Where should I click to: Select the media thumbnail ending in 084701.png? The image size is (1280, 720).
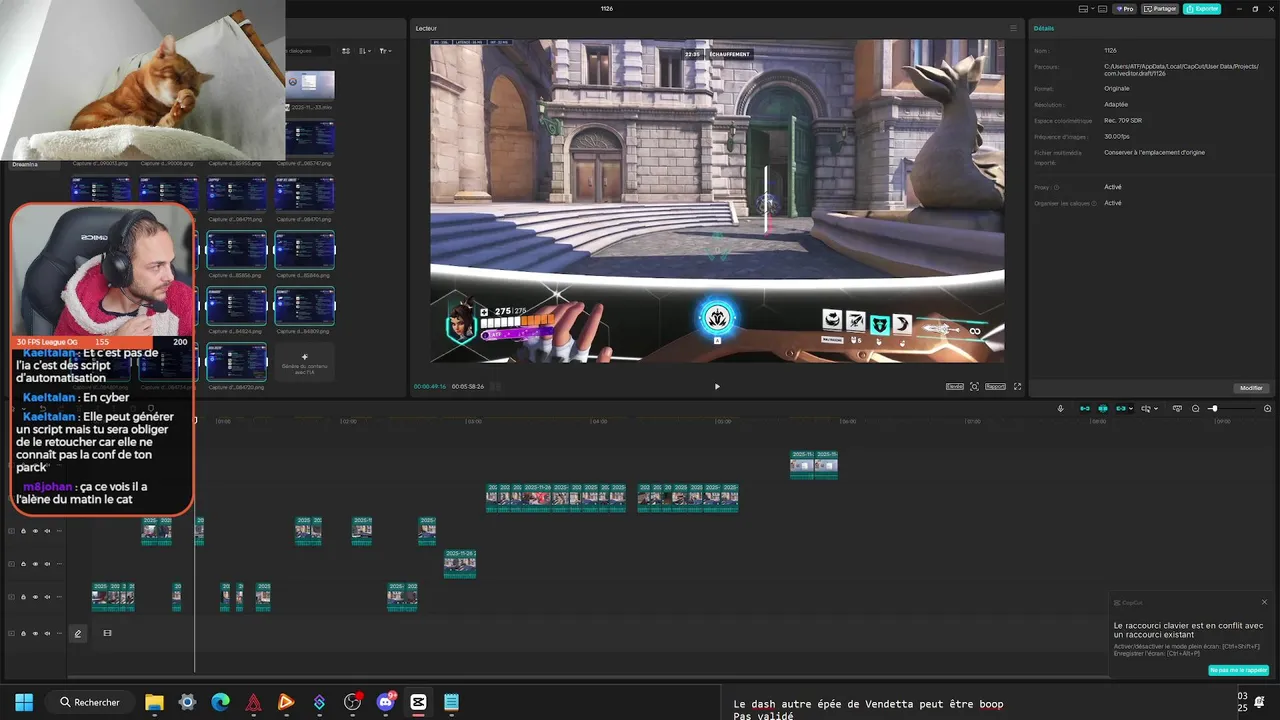click(305, 196)
